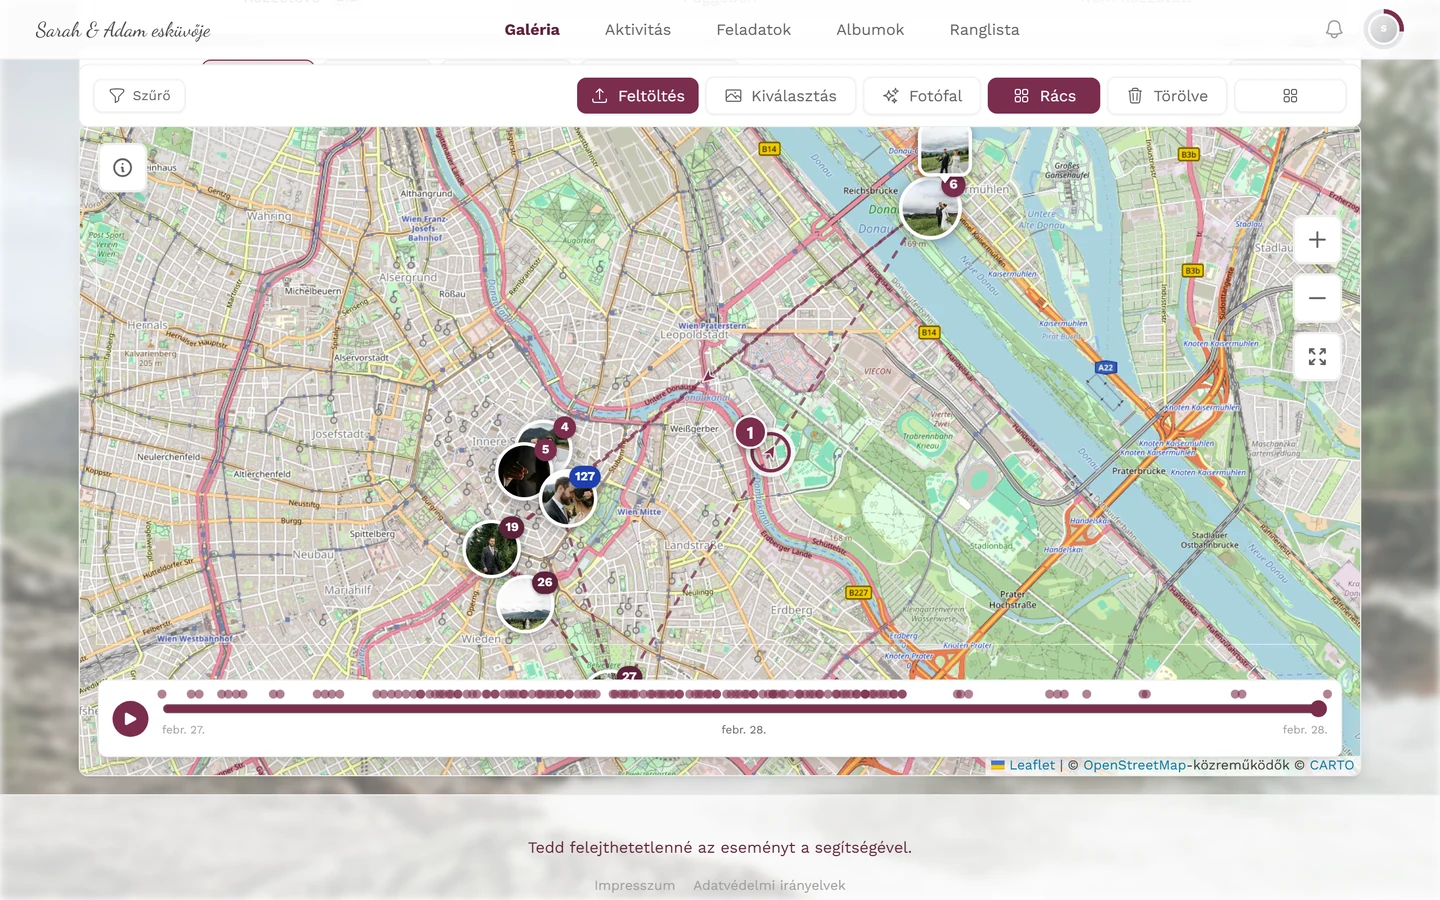Click the Feltöltés upload button
Screen dimensions: 1440x900
638,96
